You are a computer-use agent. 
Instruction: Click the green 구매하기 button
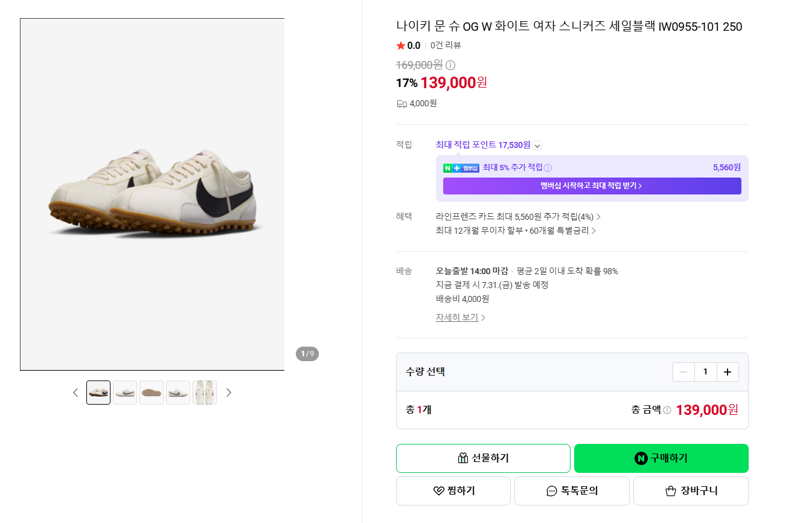click(661, 458)
